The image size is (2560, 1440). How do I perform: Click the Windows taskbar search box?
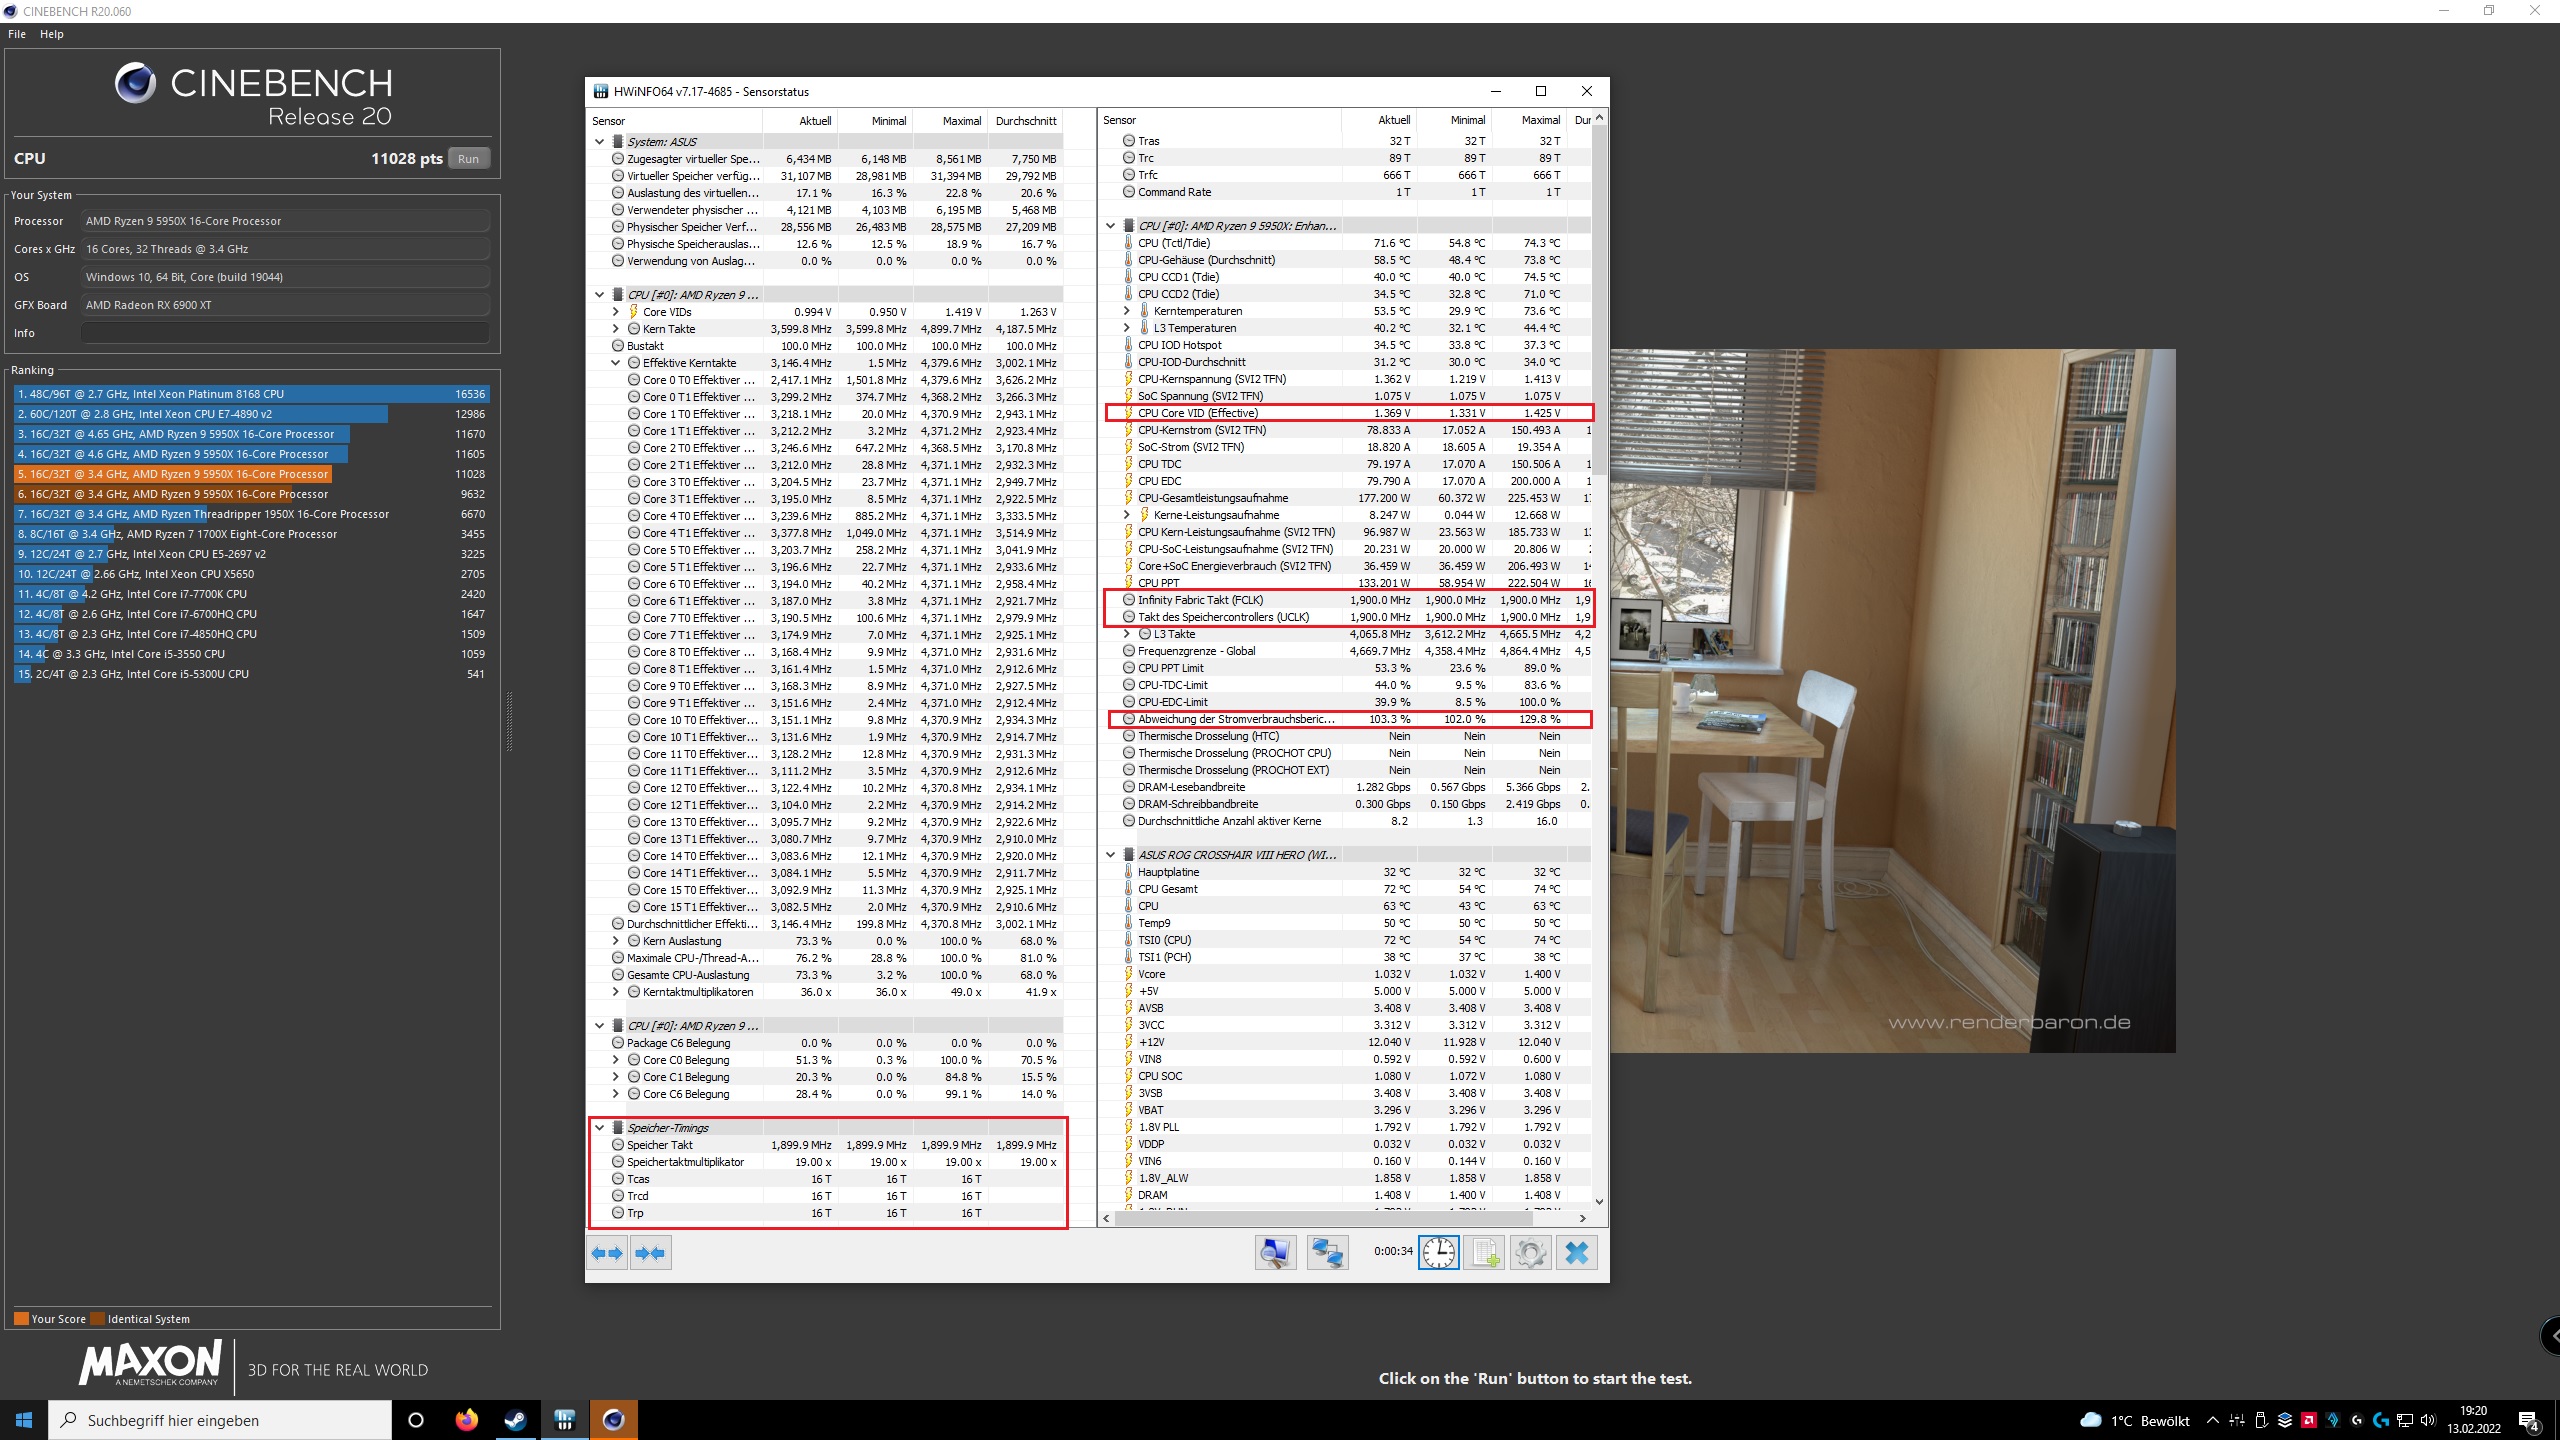[x=220, y=1420]
